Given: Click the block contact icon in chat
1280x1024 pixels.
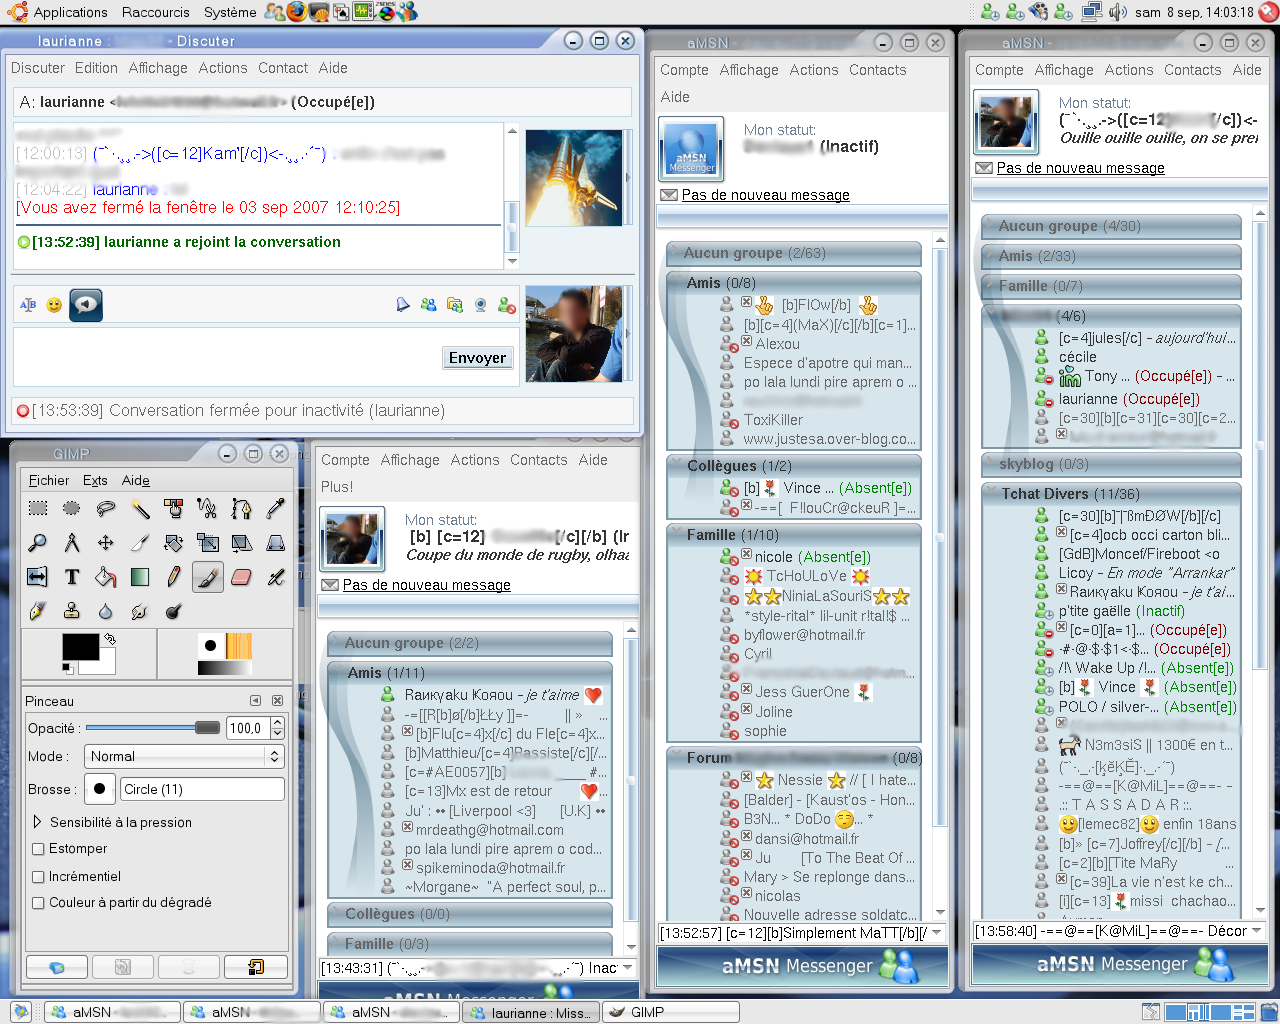Looking at the screenshot, I should pyautogui.click(x=507, y=305).
